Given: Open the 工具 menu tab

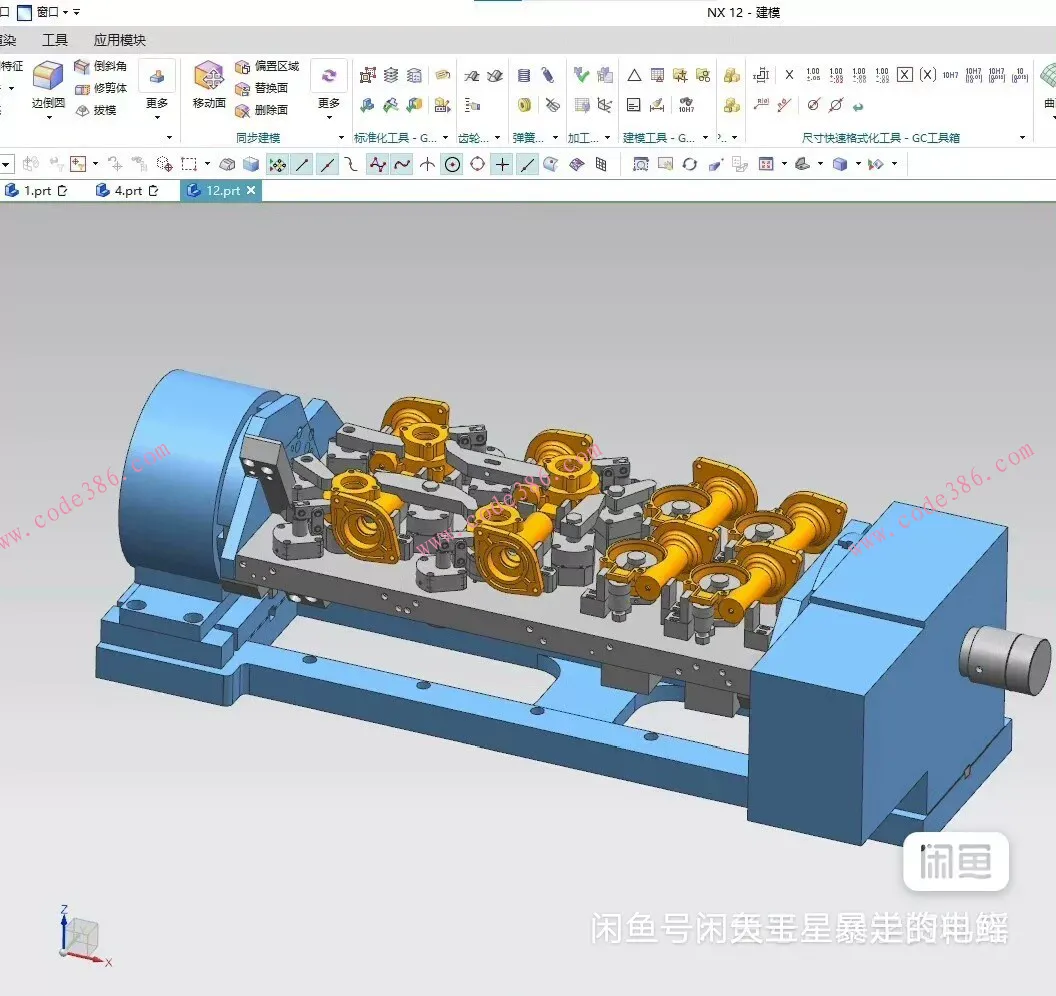Looking at the screenshot, I should [55, 40].
